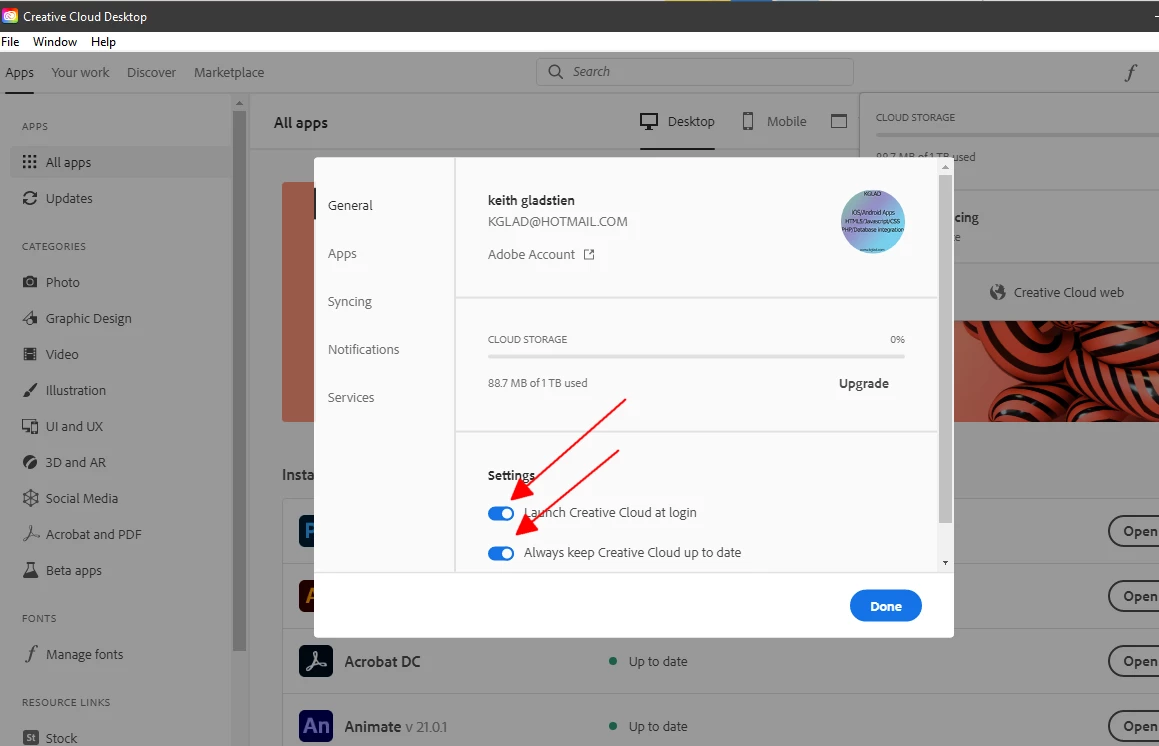Click the preferences dialog scrollbar thumb
1159x746 pixels.
coord(945,349)
